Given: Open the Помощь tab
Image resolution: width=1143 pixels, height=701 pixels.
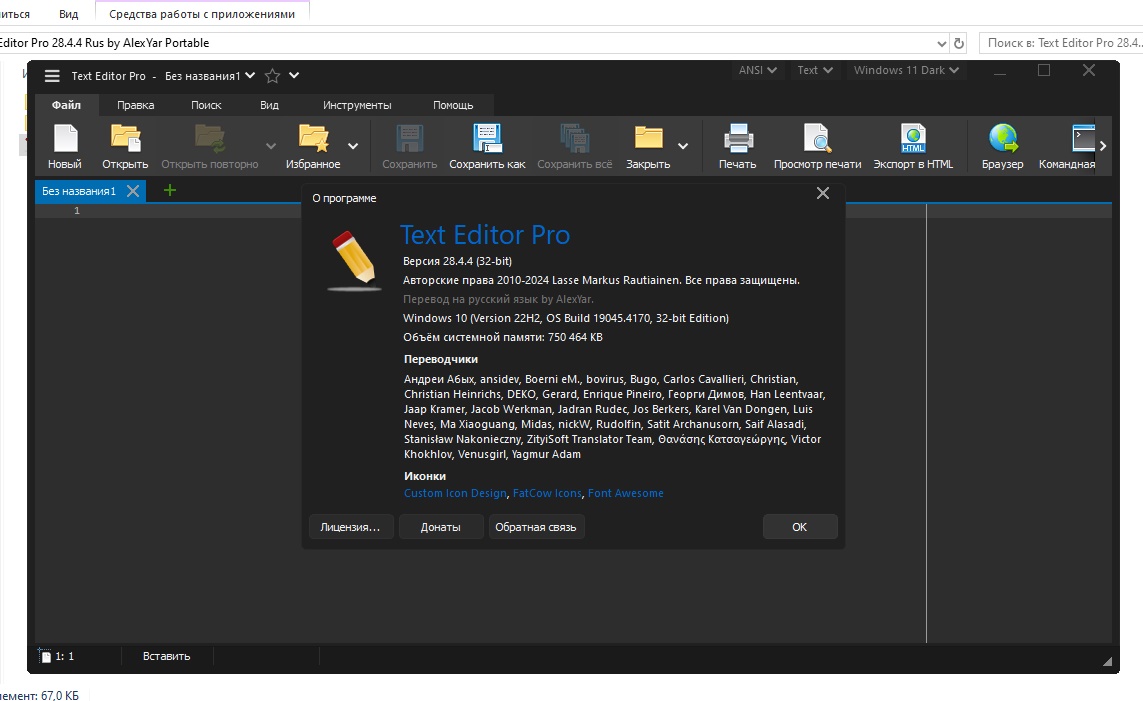Looking at the screenshot, I should coord(453,105).
